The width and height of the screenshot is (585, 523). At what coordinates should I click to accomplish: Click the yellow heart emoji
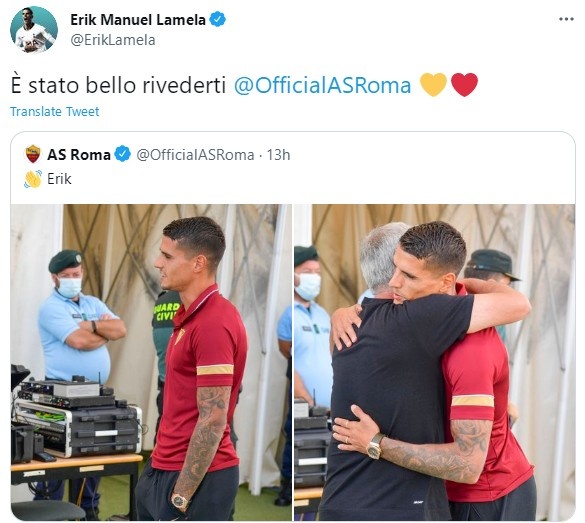click(x=433, y=85)
